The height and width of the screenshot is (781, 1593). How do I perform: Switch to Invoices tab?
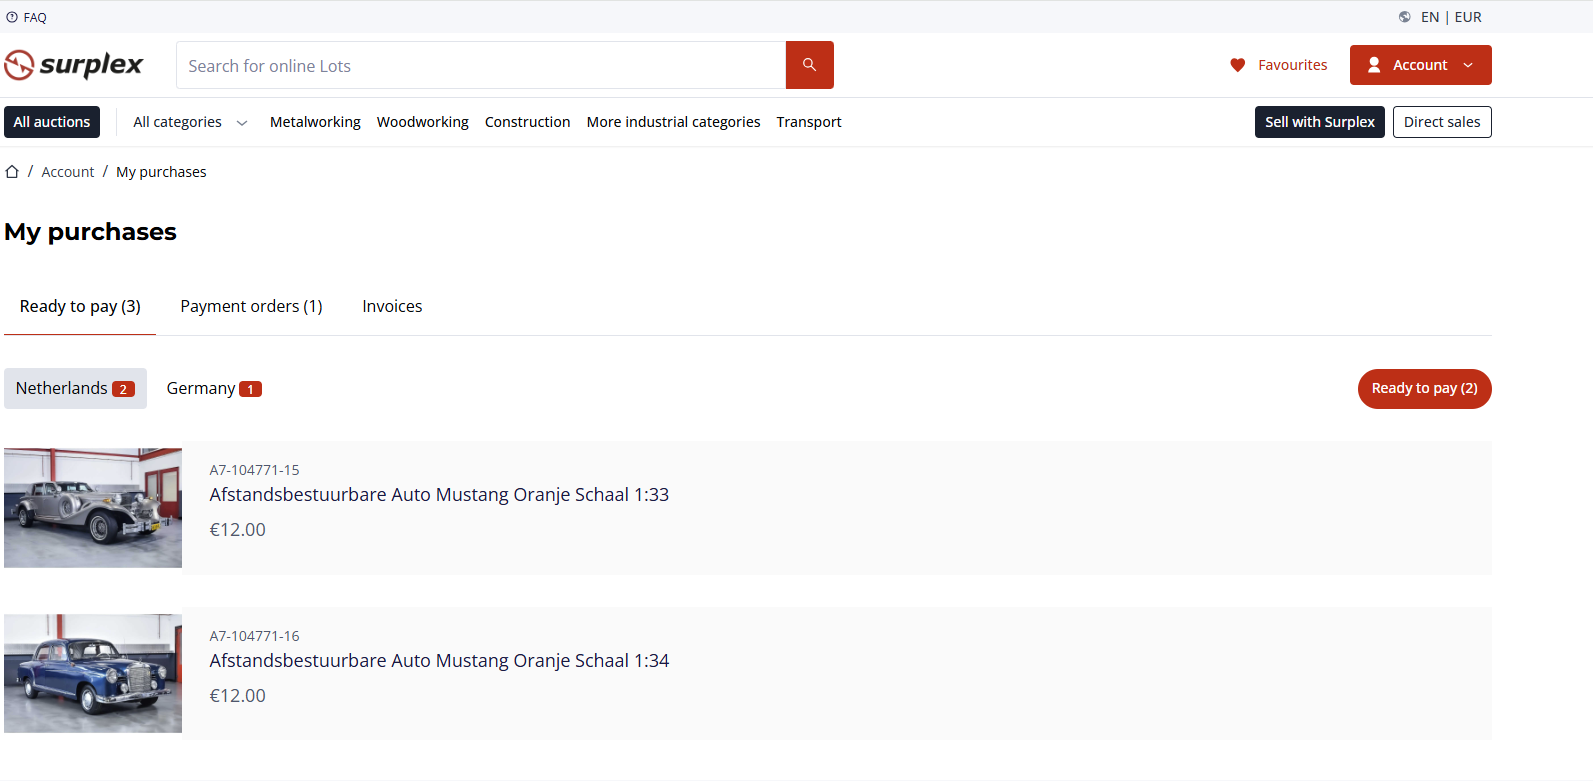pos(392,306)
